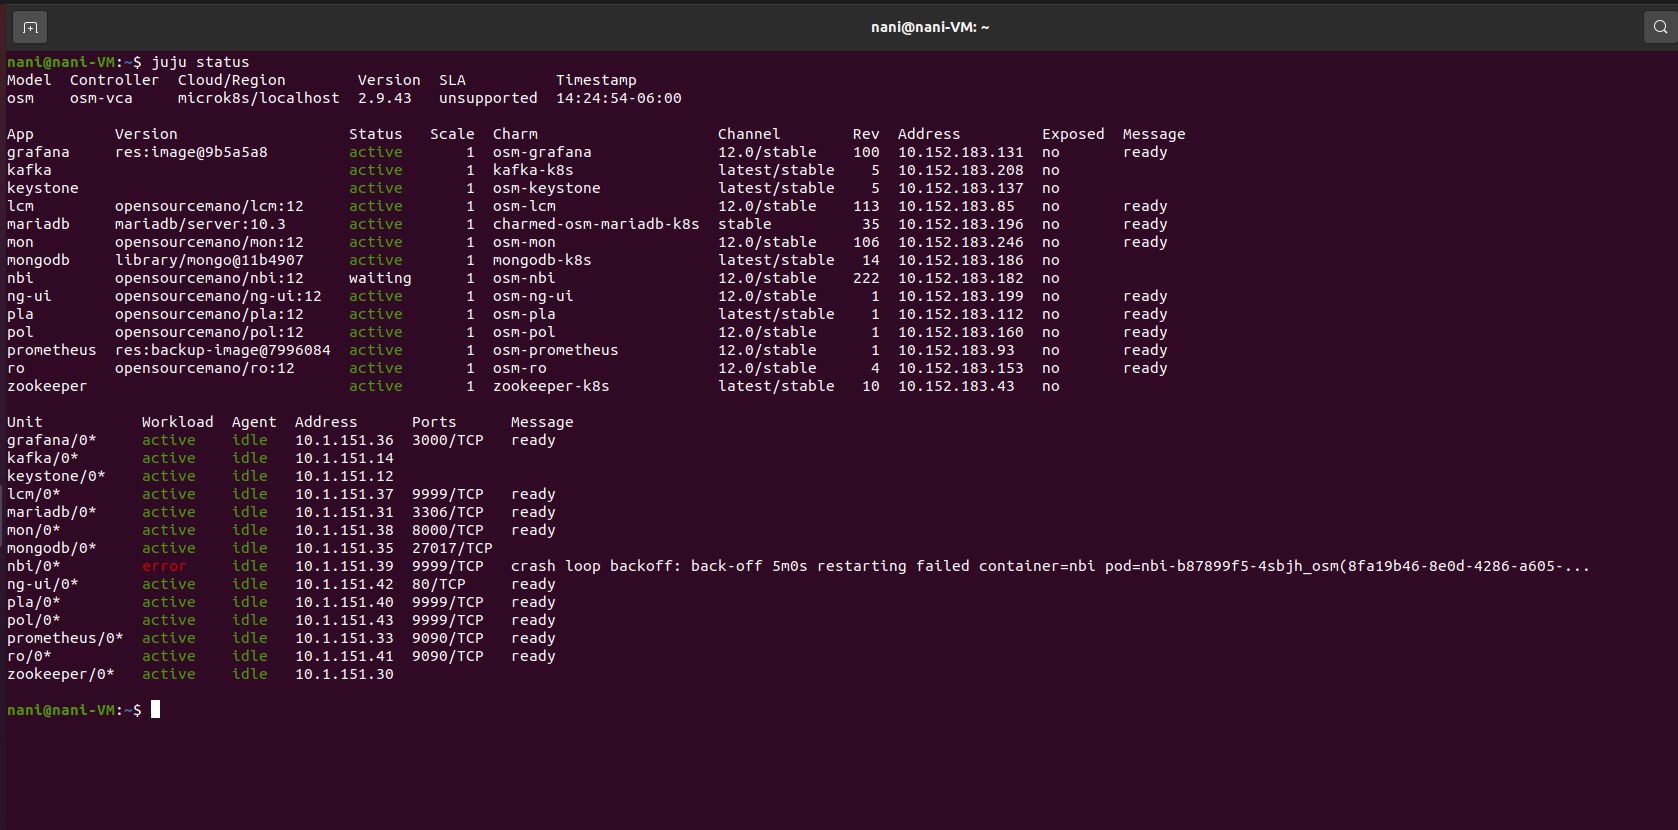Click the Workload column header

point(177,422)
